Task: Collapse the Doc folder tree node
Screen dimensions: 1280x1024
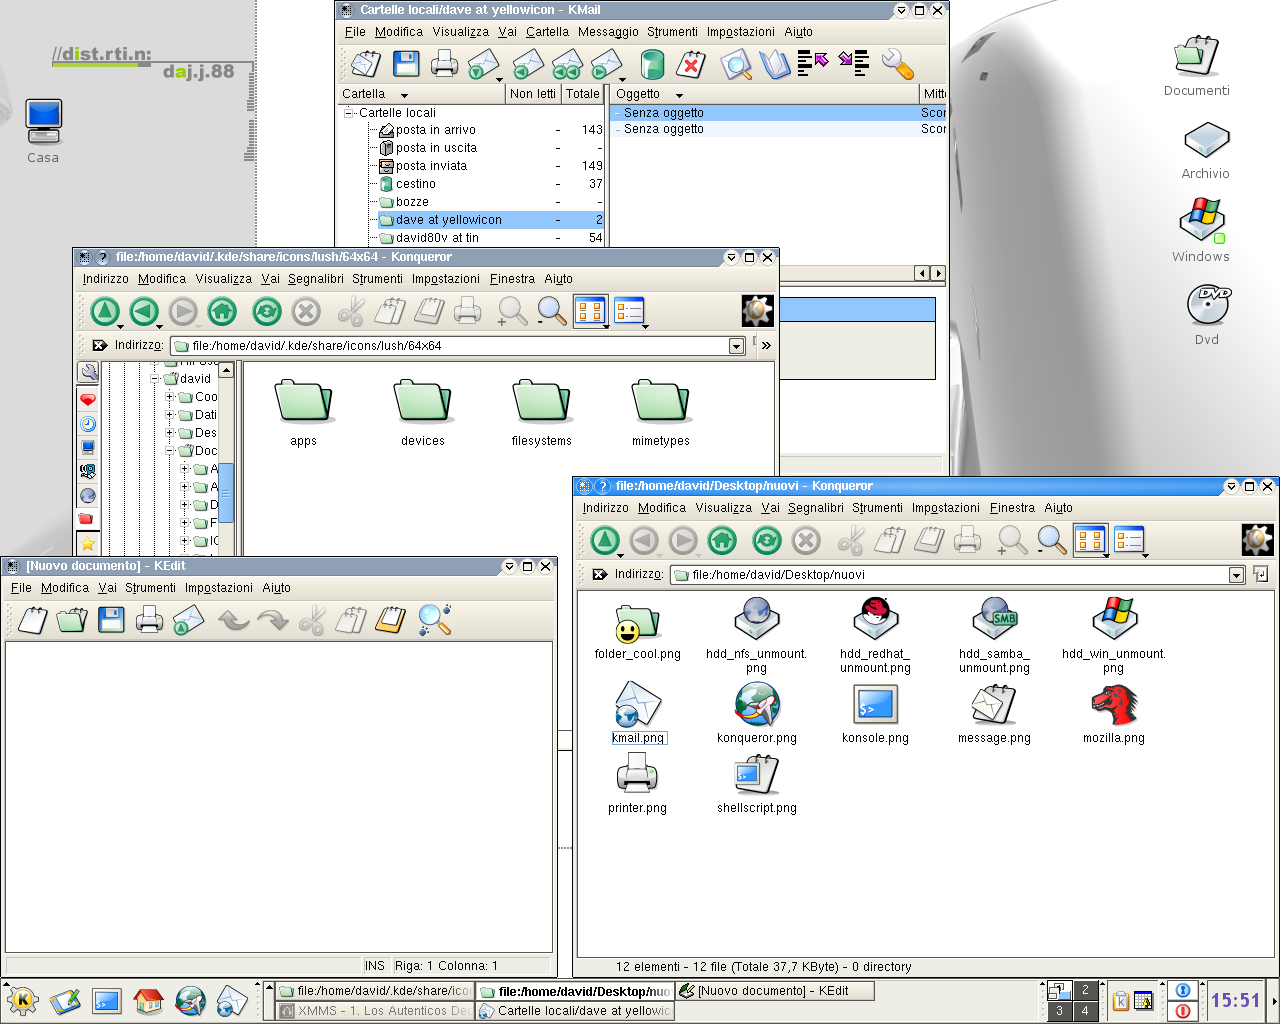Action: coord(170,451)
